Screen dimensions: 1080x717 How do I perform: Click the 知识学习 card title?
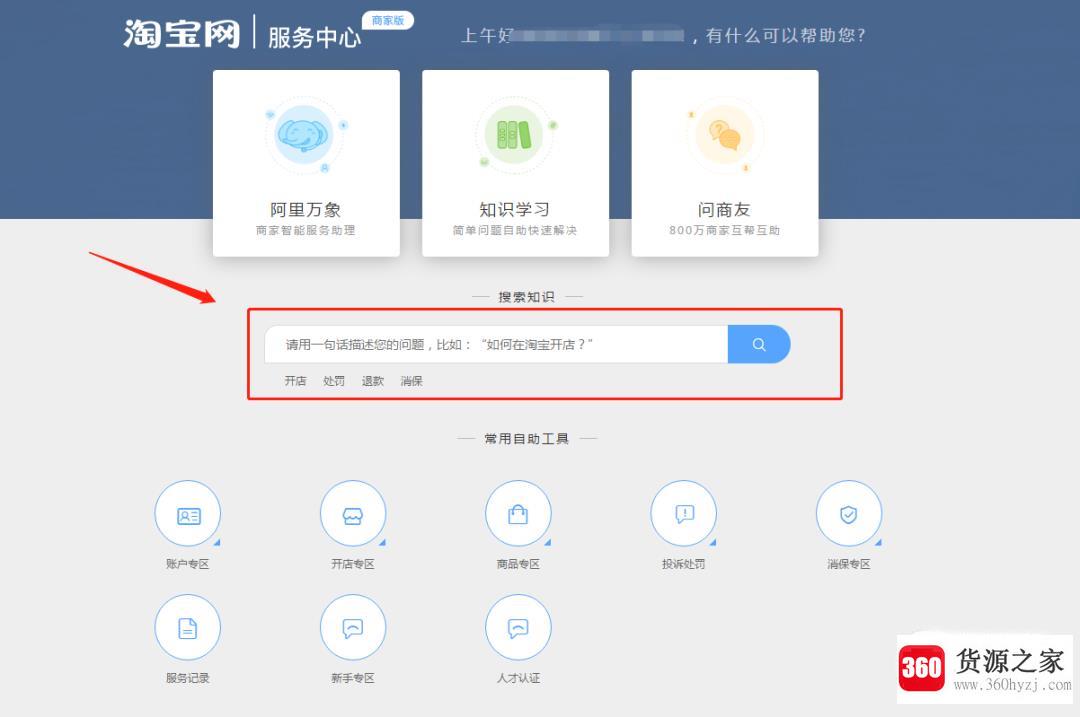tap(515, 209)
